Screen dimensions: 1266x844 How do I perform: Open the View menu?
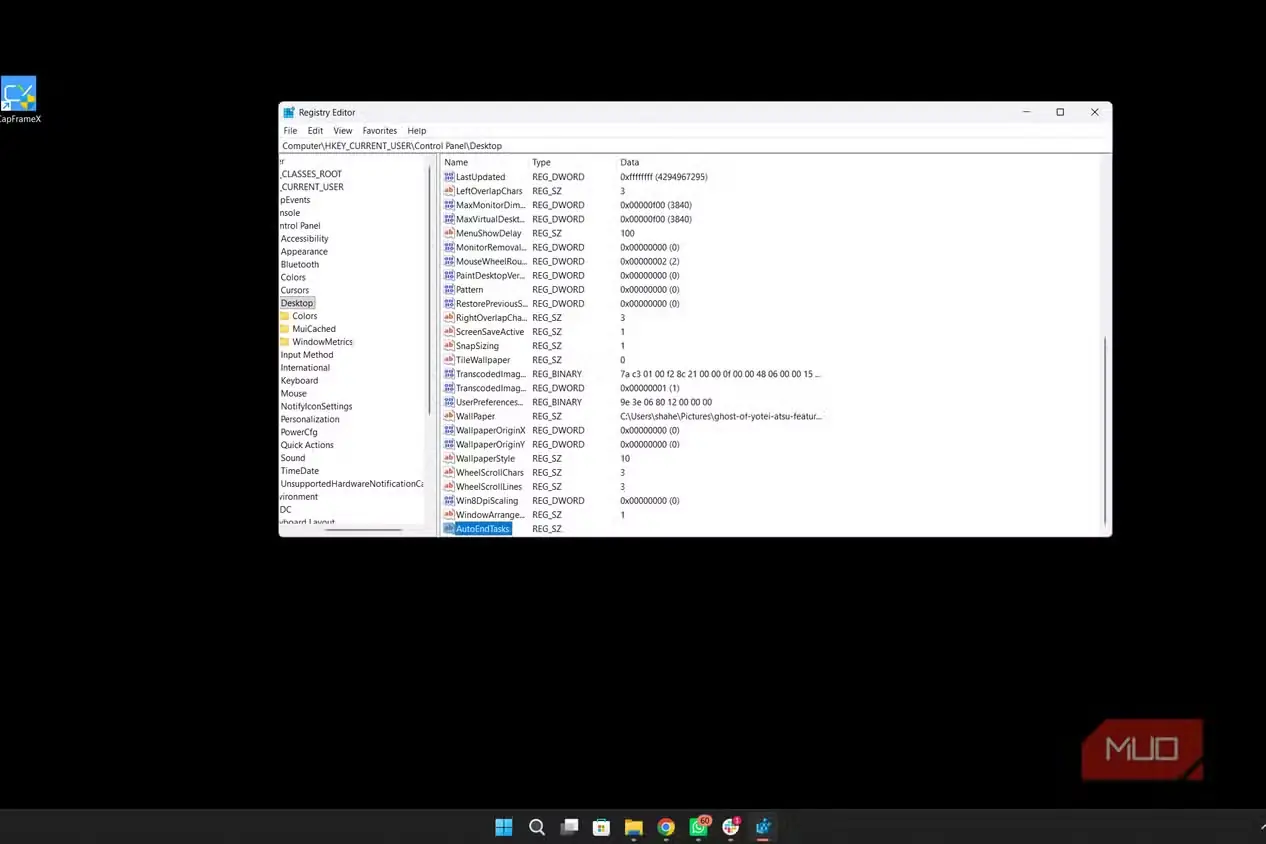click(x=342, y=131)
